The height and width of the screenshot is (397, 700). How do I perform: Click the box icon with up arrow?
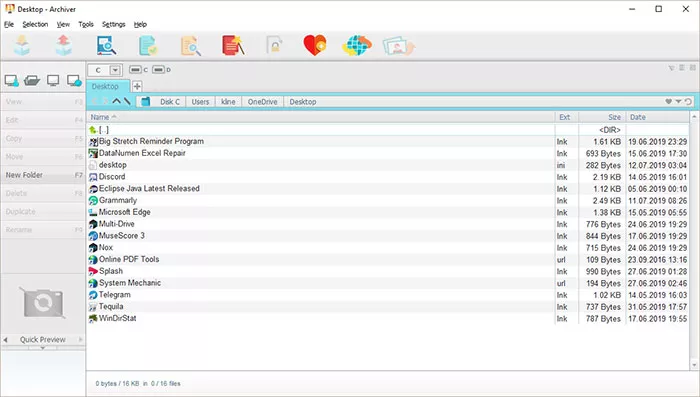(63, 46)
